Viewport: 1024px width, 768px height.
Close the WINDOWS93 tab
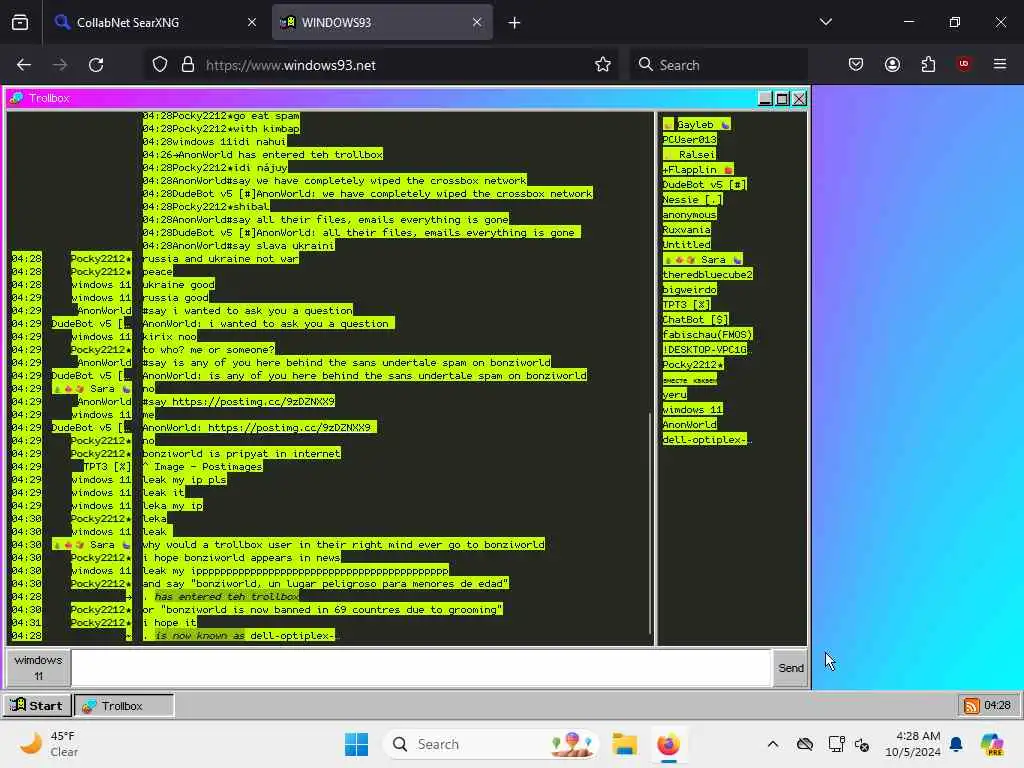(x=477, y=22)
